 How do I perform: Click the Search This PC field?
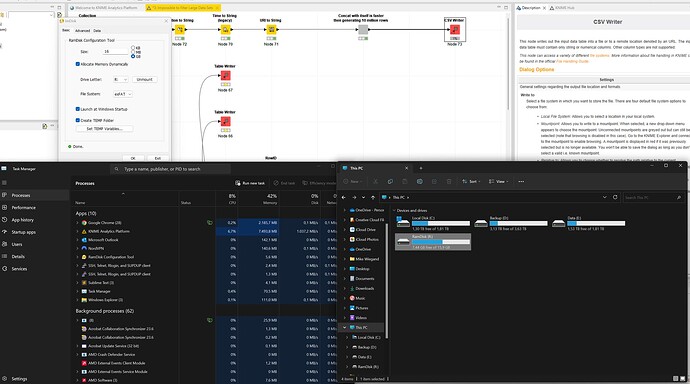pyautogui.click(x=653, y=197)
